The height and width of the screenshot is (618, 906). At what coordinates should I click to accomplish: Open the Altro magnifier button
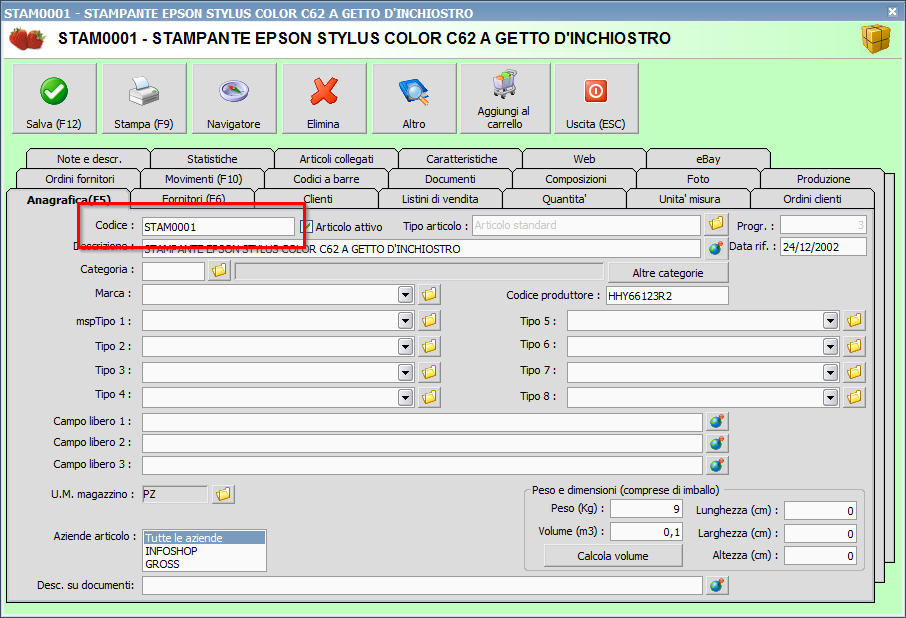414,99
